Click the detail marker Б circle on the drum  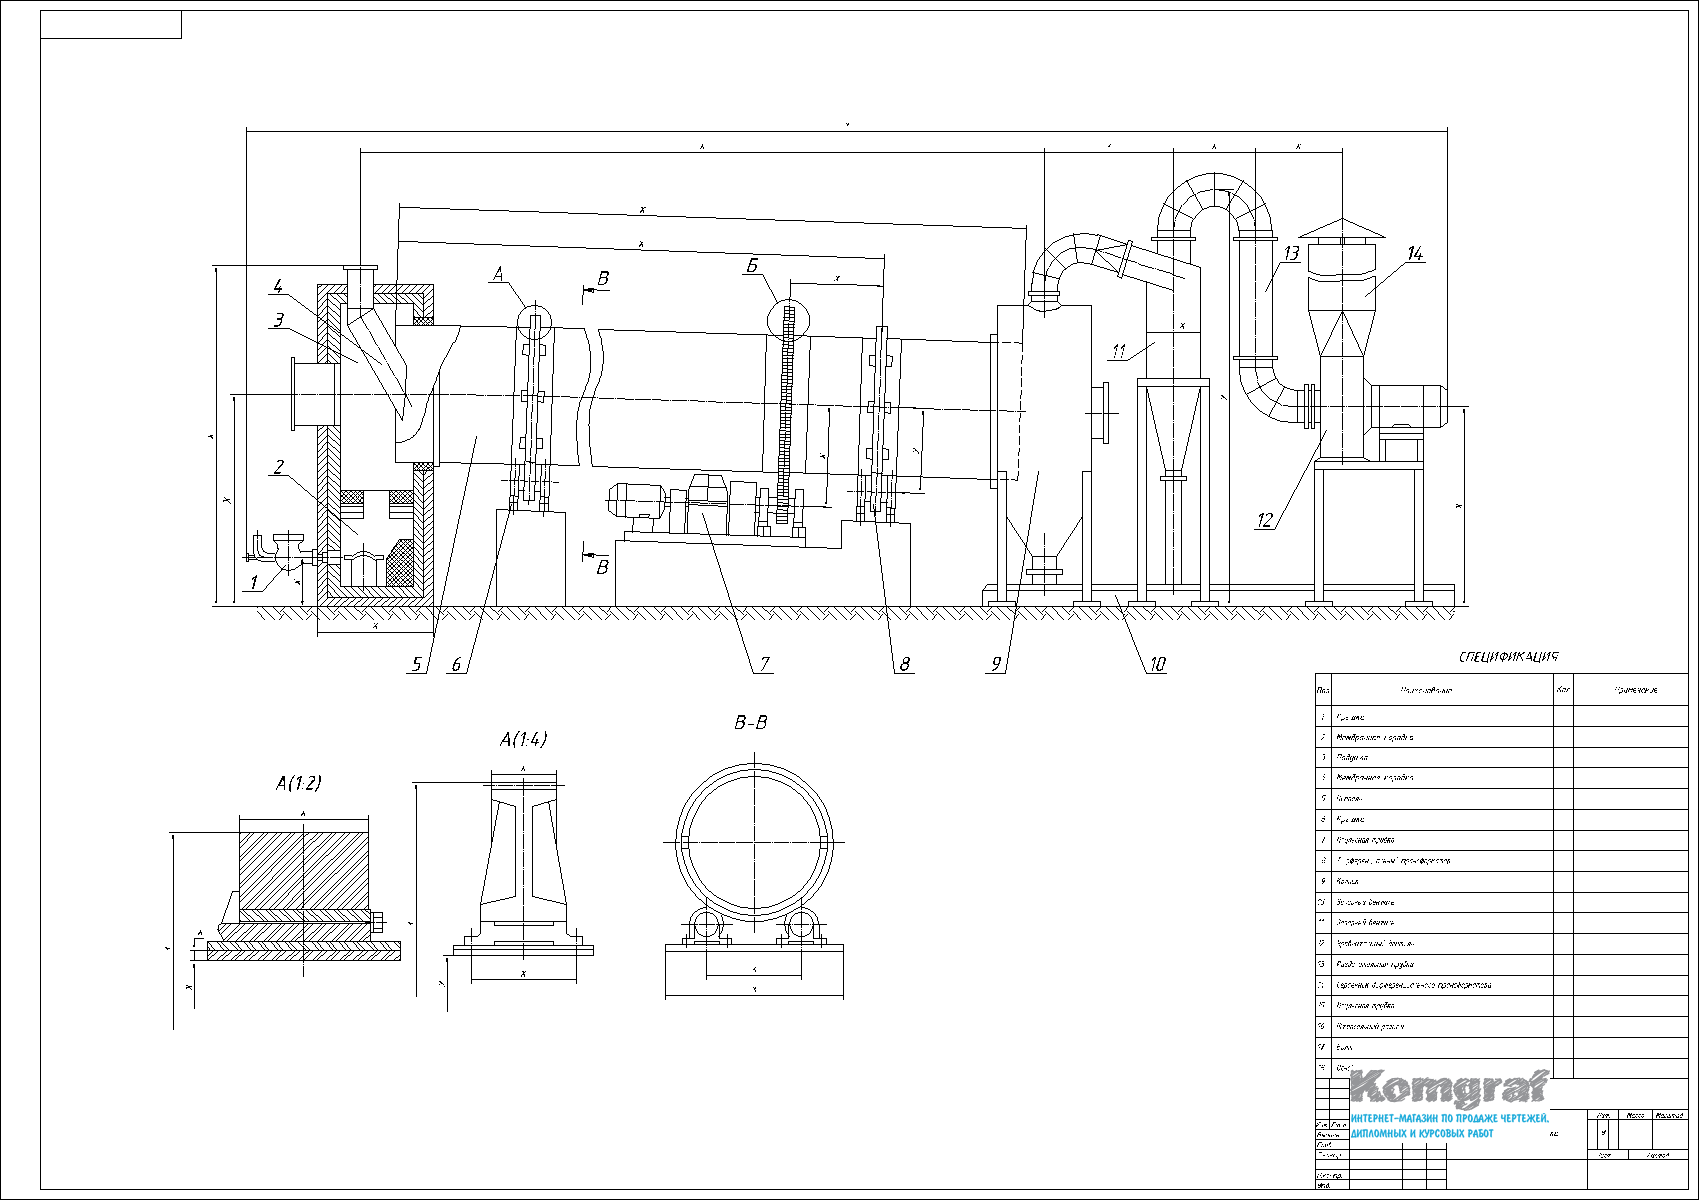click(785, 319)
